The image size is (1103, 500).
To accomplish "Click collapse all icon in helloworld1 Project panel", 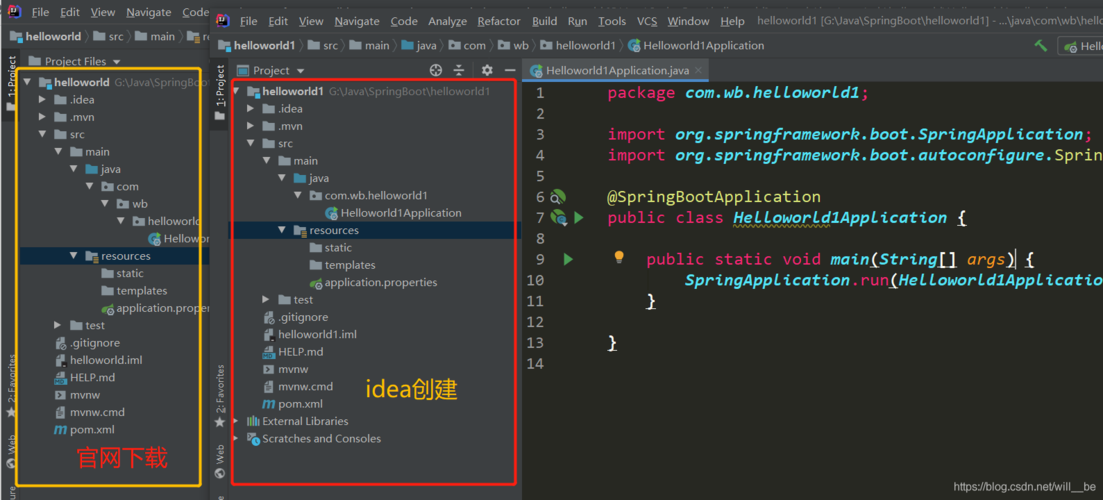I will pos(459,70).
